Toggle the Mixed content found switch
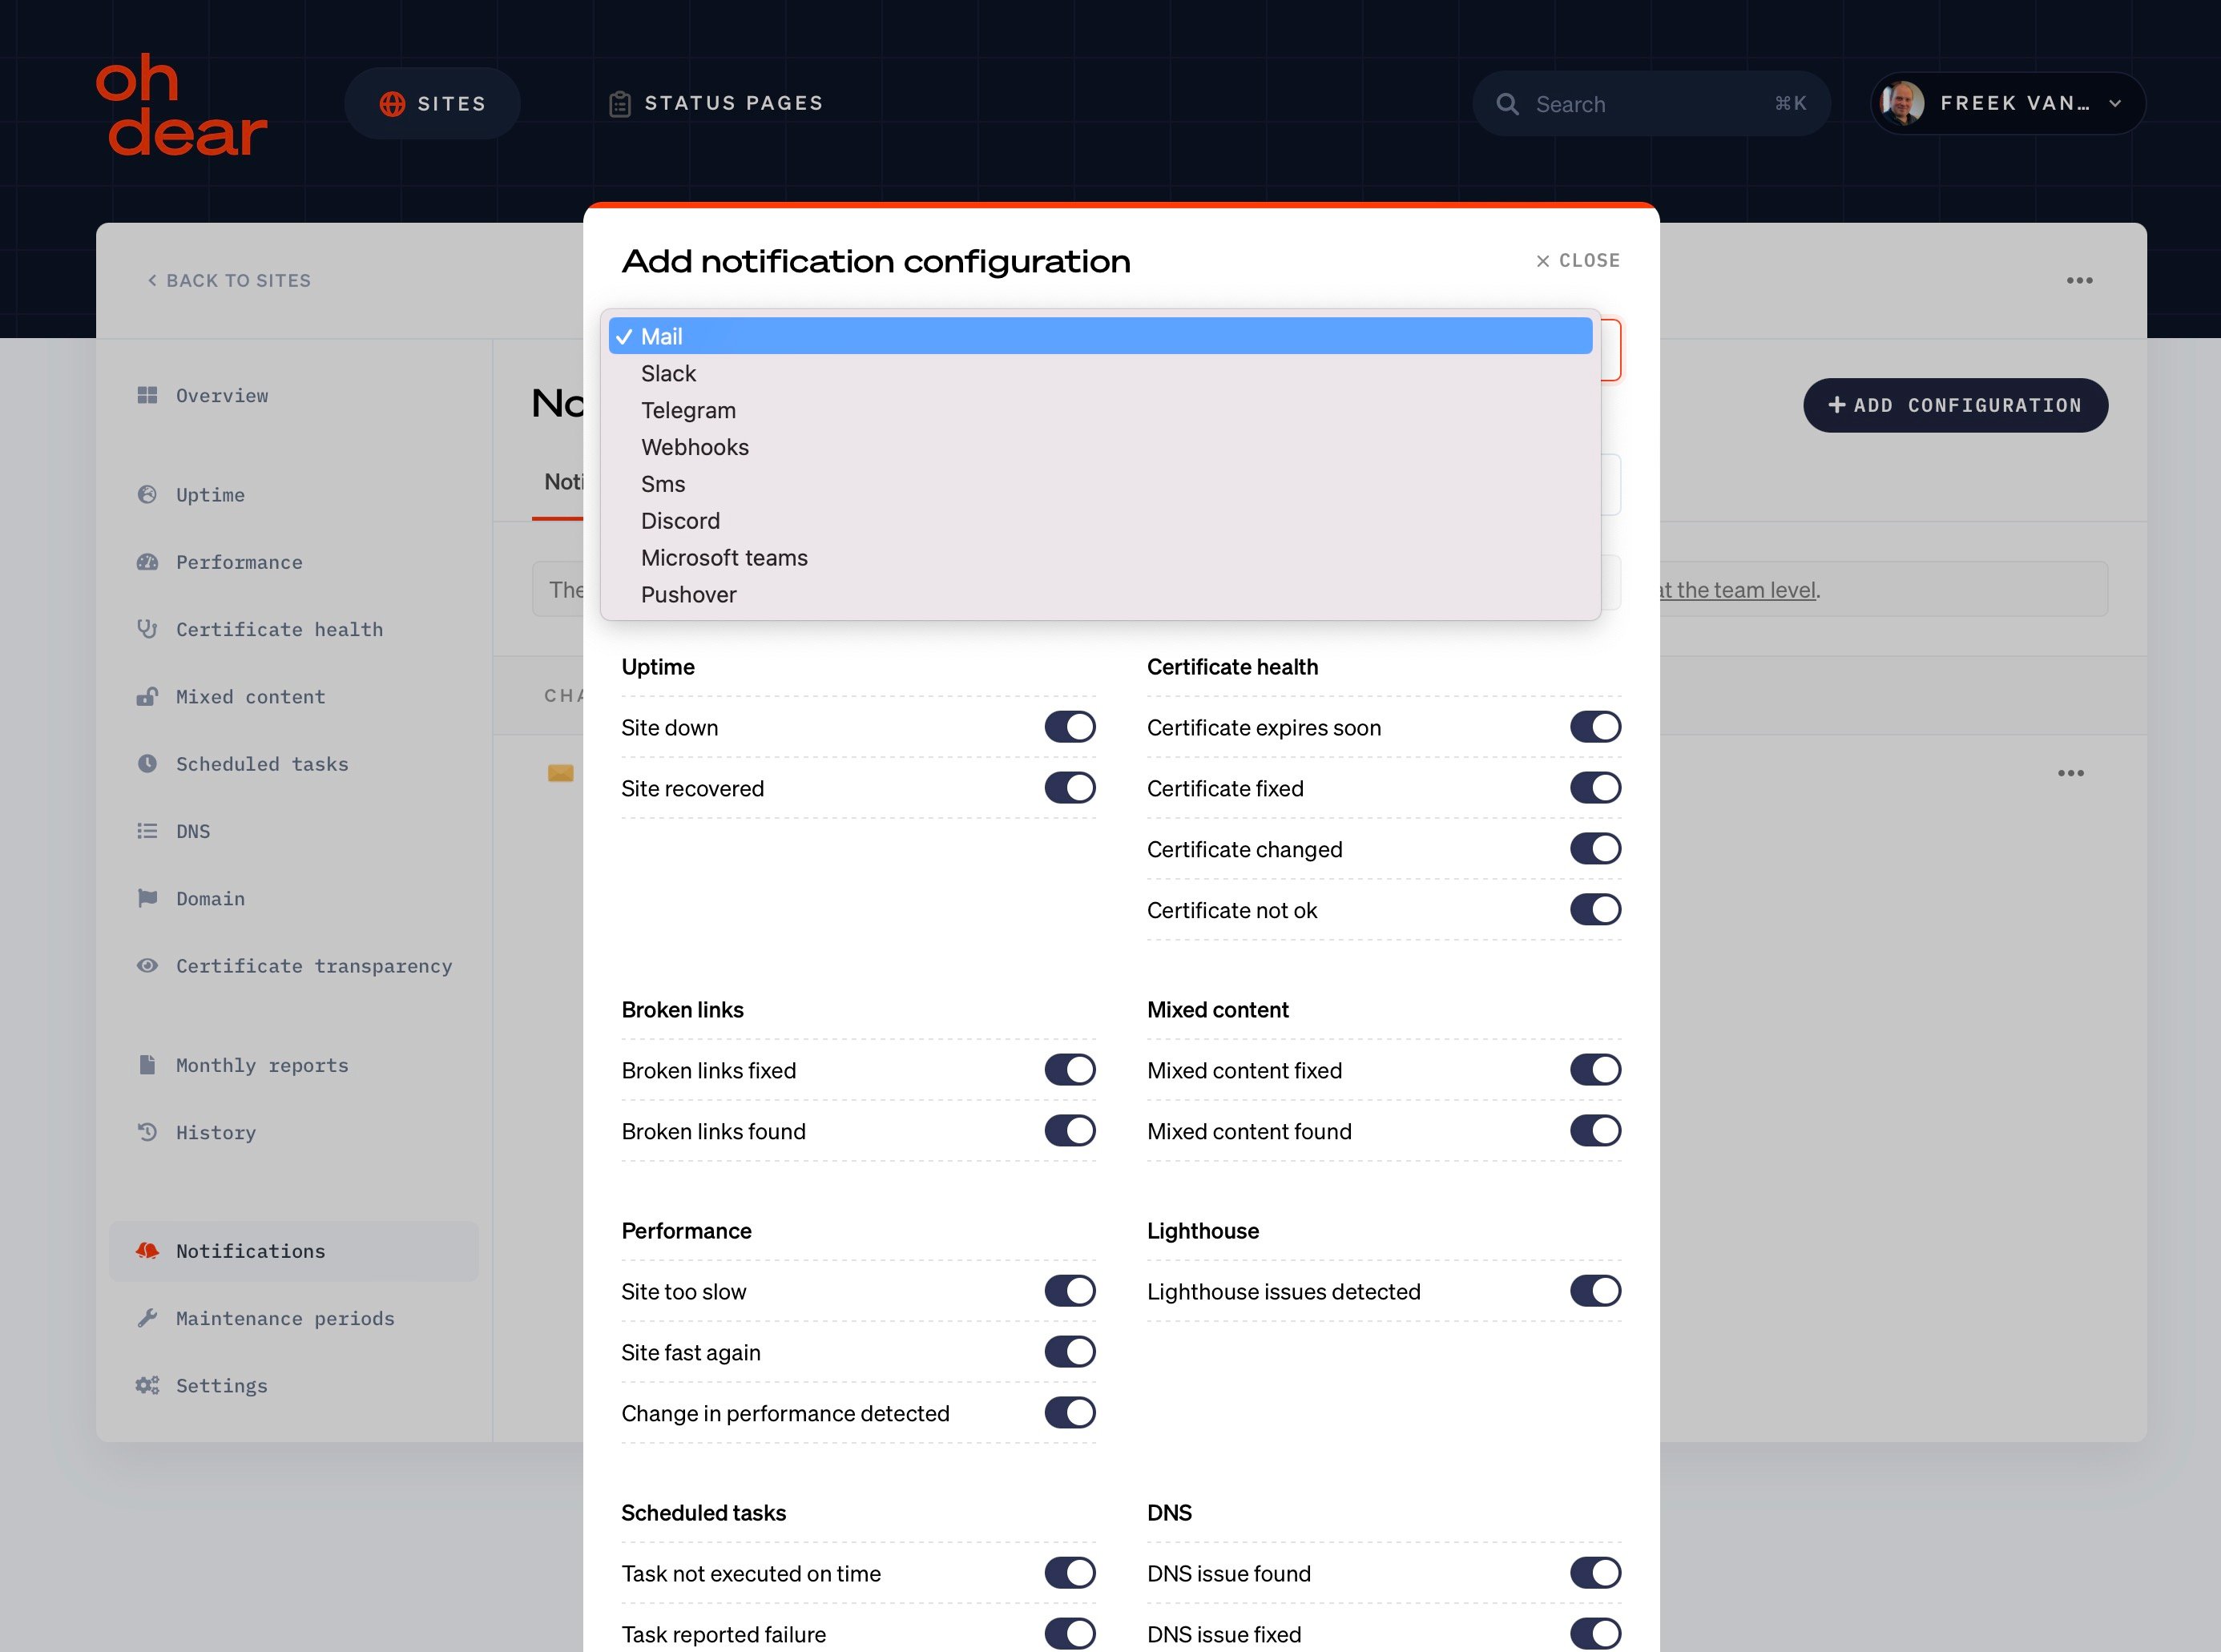This screenshot has height=1652, width=2221. click(x=1595, y=1131)
